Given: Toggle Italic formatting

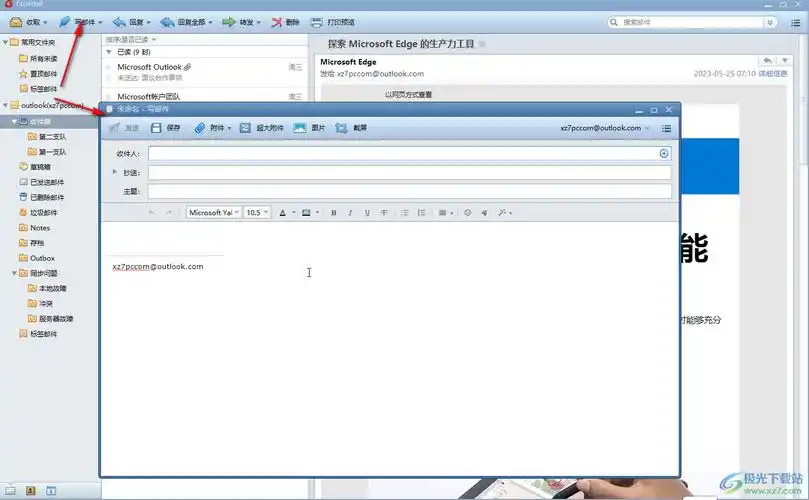Looking at the screenshot, I should pos(350,213).
